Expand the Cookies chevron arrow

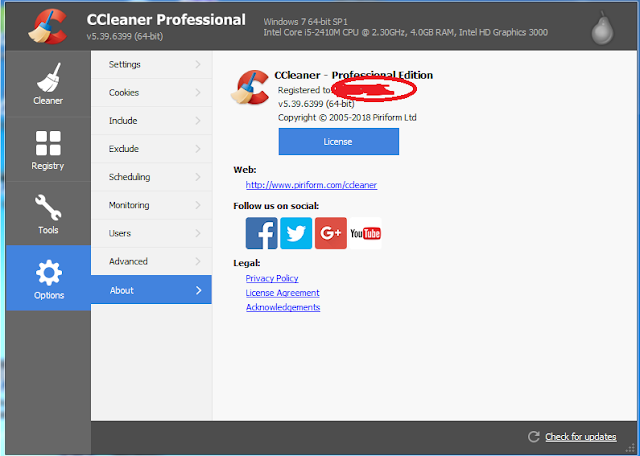(198, 92)
